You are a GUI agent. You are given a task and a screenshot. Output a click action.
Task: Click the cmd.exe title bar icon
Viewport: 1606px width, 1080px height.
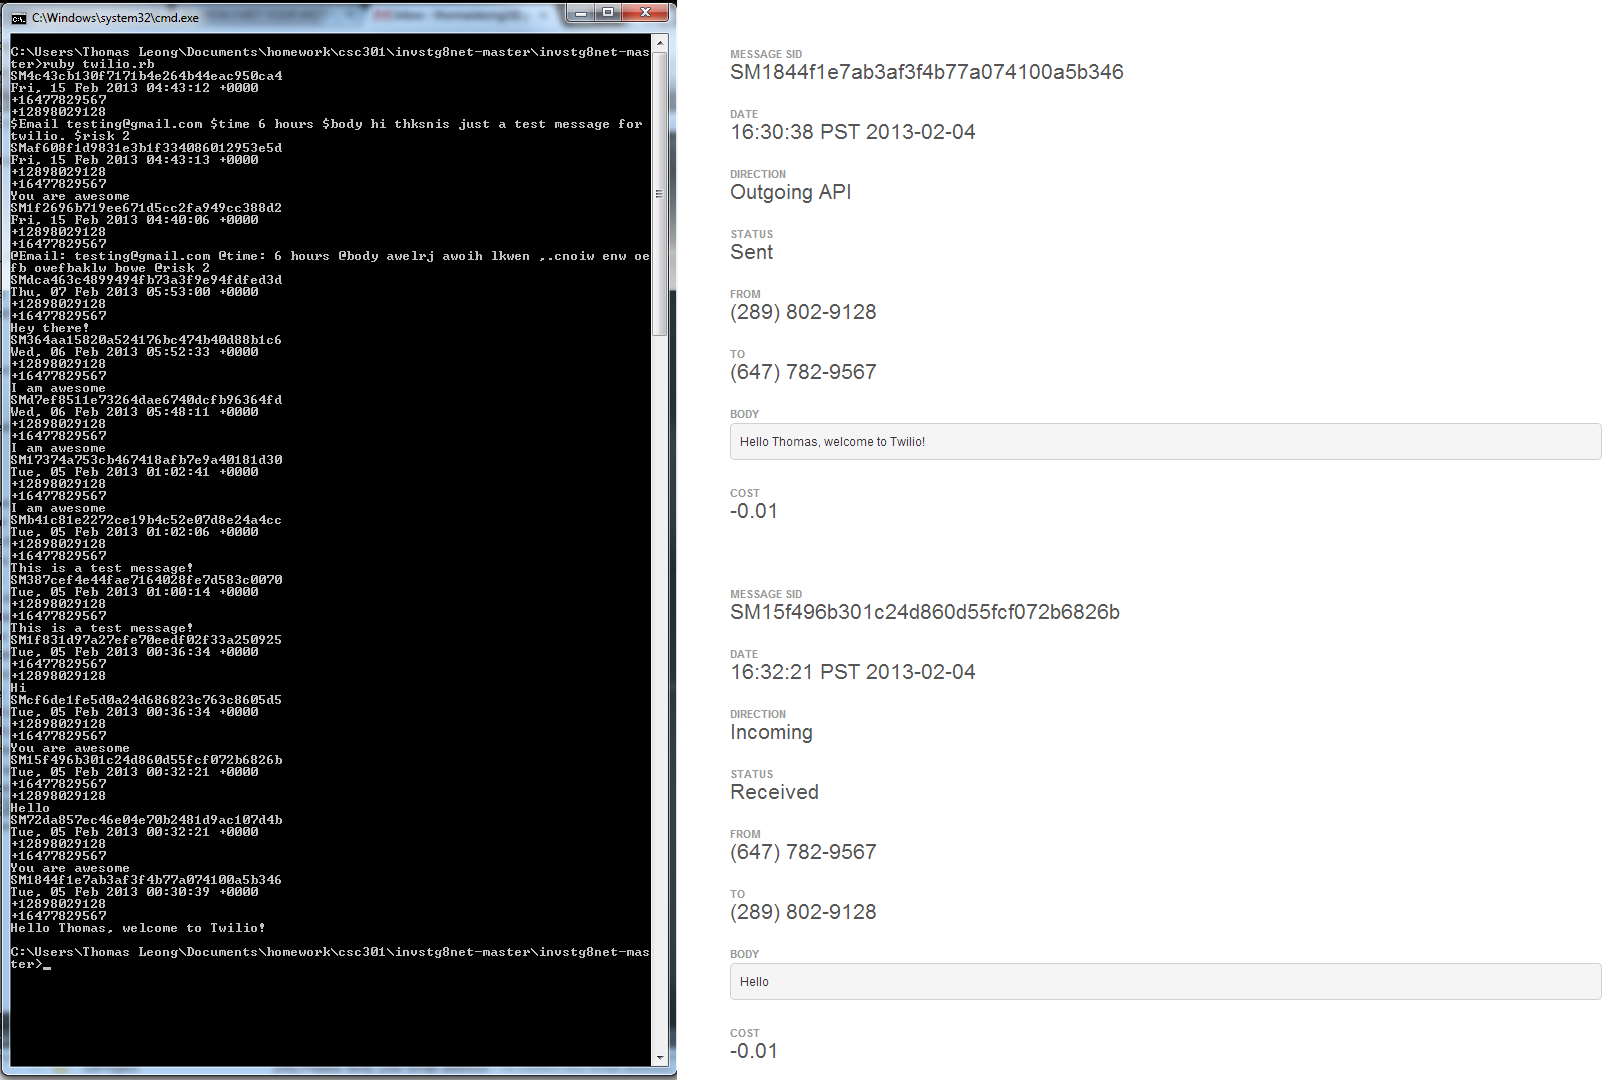click(19, 18)
